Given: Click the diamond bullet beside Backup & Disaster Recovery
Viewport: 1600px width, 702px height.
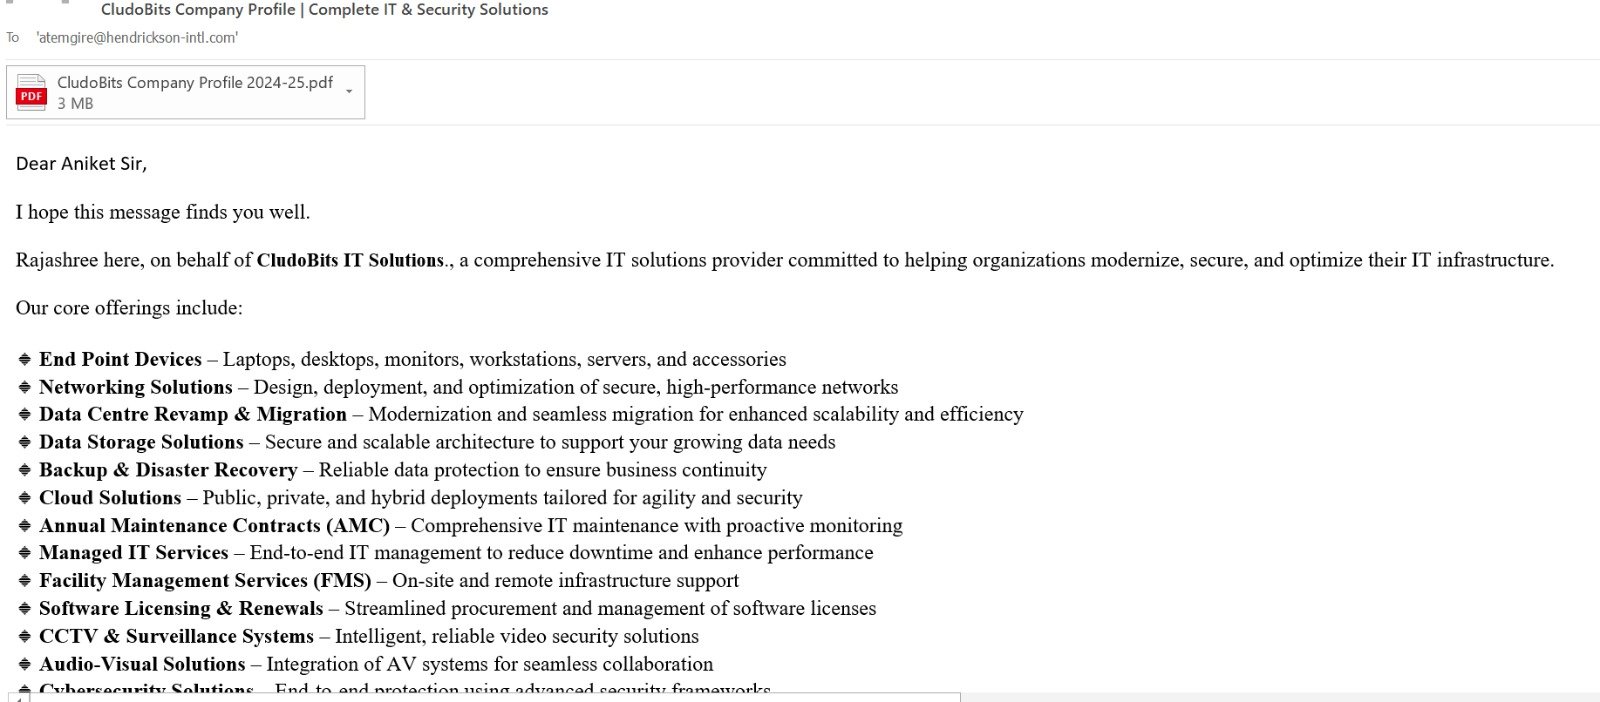Looking at the screenshot, I should pos(25,470).
